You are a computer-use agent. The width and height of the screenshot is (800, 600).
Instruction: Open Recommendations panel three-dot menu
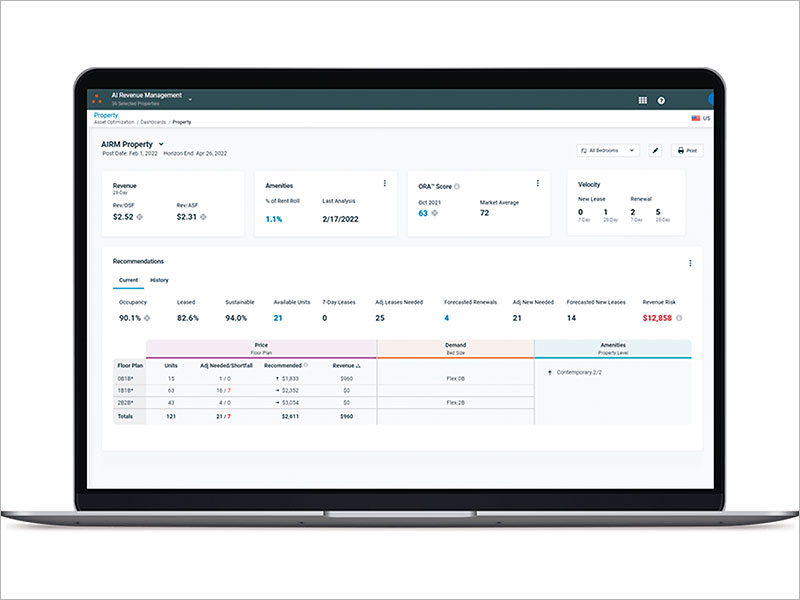[690, 263]
